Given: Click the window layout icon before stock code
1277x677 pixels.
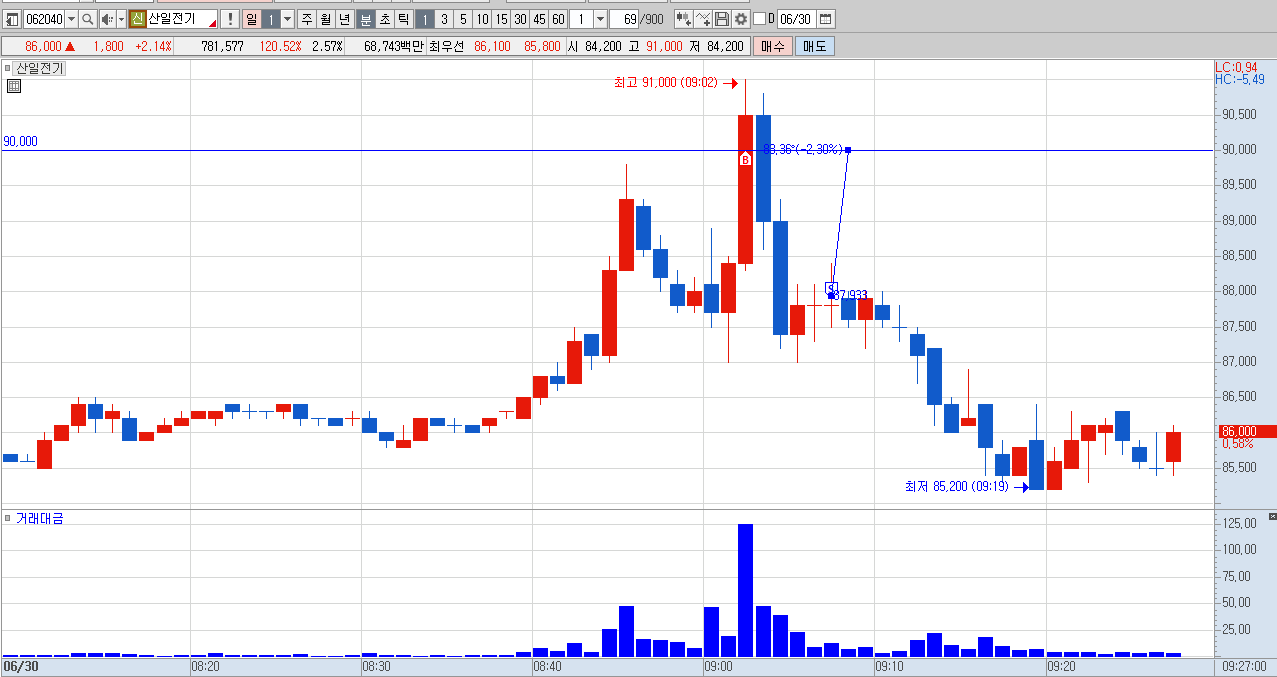Looking at the screenshot, I should point(12,19).
